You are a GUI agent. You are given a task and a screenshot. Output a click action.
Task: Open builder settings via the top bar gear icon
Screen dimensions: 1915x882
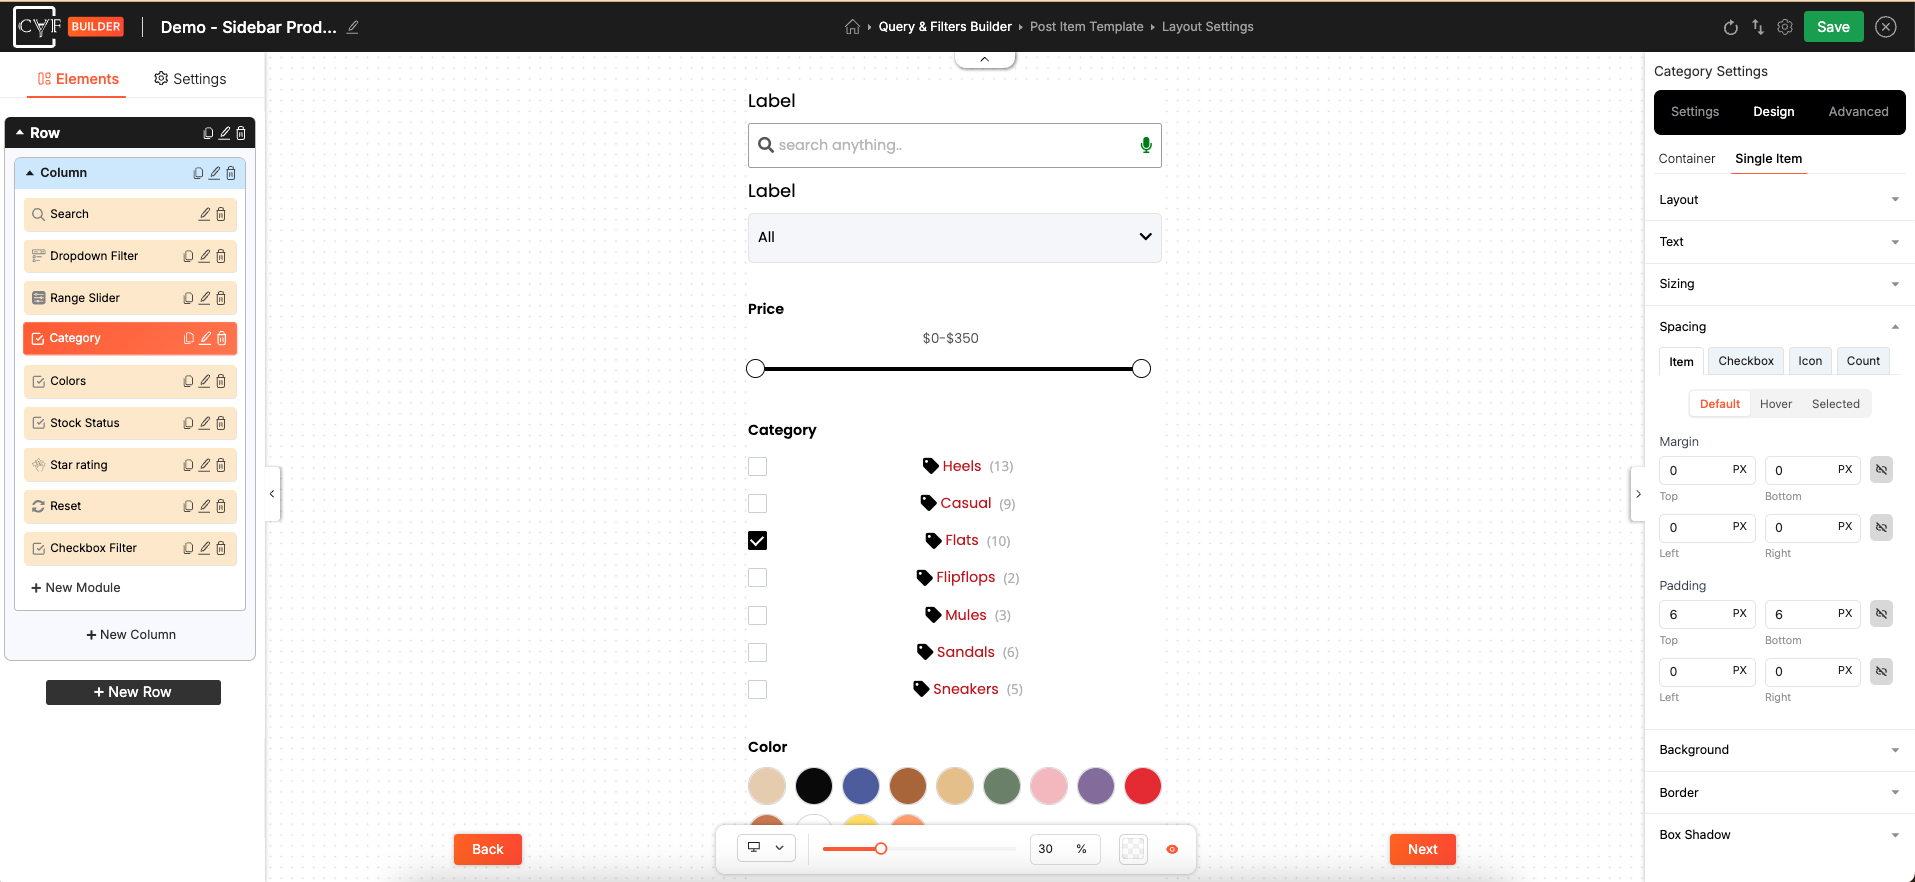pos(1785,27)
